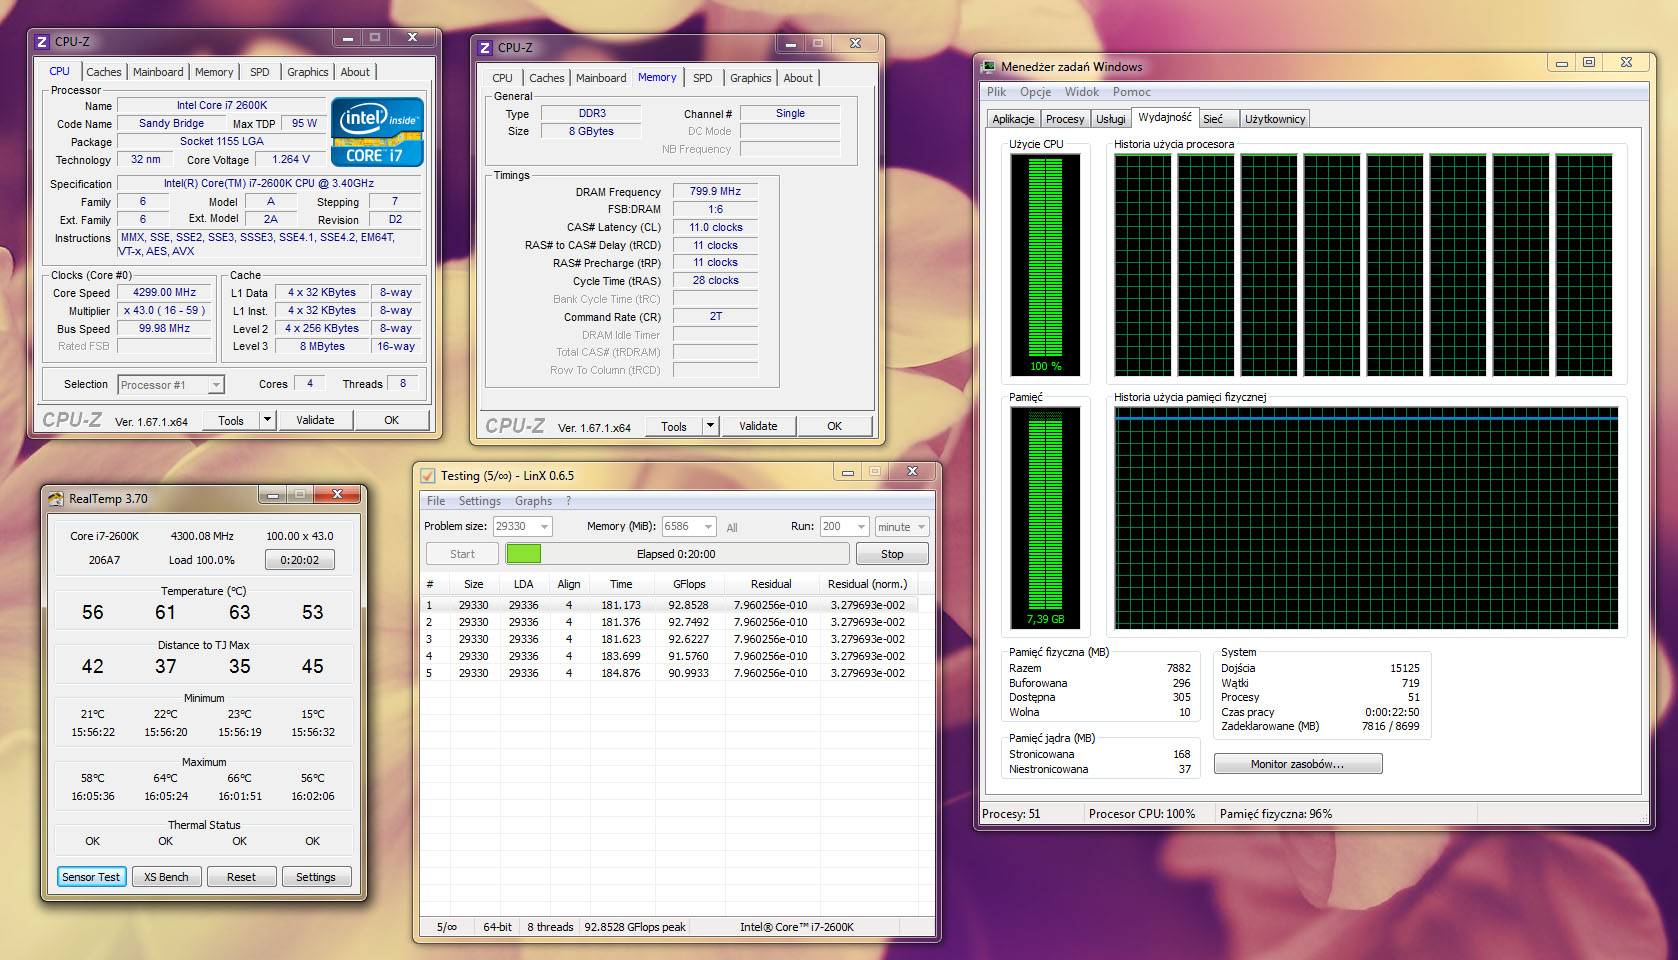This screenshot has width=1678, height=960.
Task: Stop the LinX stress test
Action: coord(892,555)
